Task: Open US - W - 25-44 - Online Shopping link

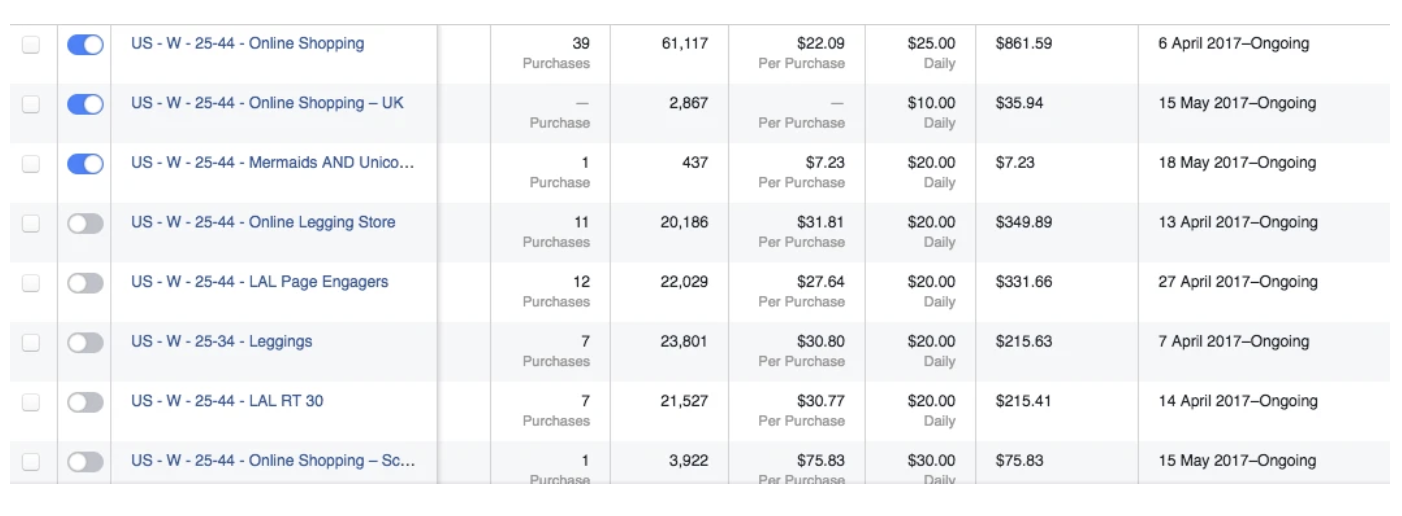Action: pyautogui.click(x=247, y=44)
